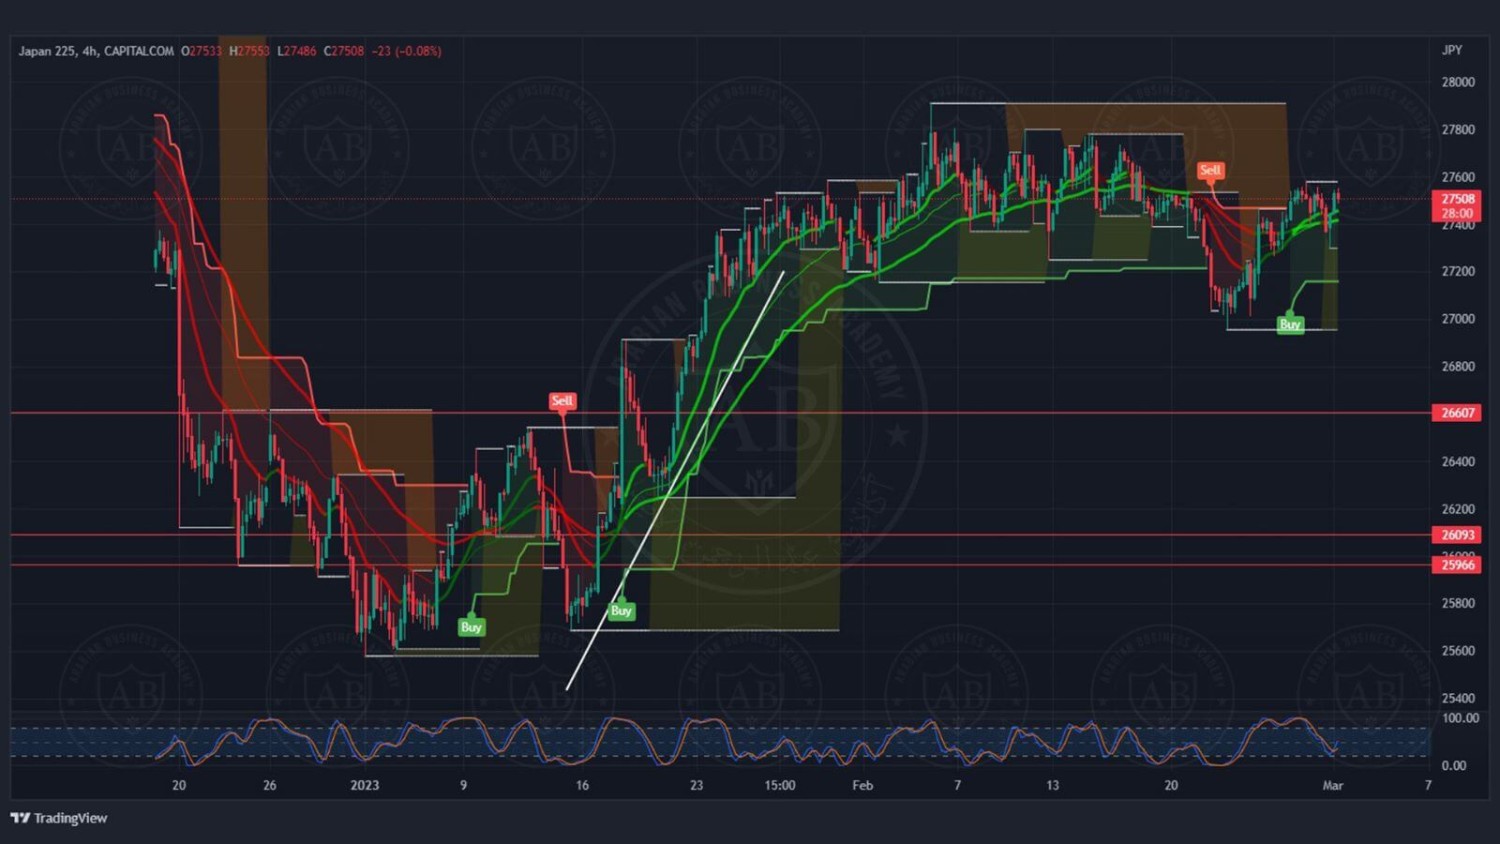Click the Sell signal label touching the 26607 line
The height and width of the screenshot is (844, 1500).
pyautogui.click(x=562, y=401)
